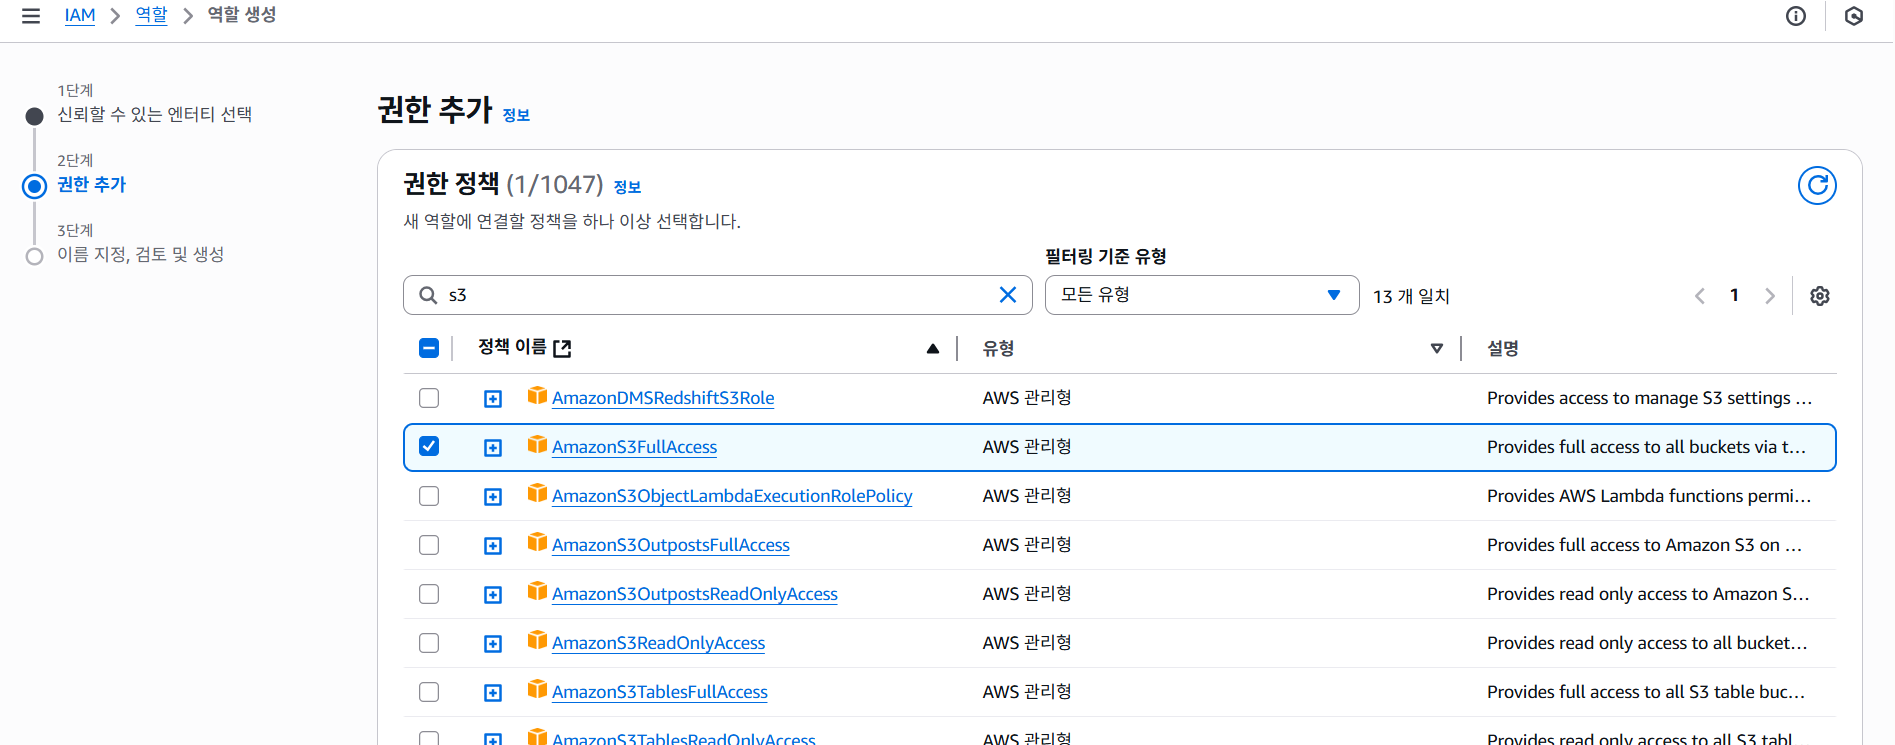Viewport: 1895px width, 745px height.
Task: Check the AmazonDMSRedshiftS3Role checkbox
Action: pos(429,398)
